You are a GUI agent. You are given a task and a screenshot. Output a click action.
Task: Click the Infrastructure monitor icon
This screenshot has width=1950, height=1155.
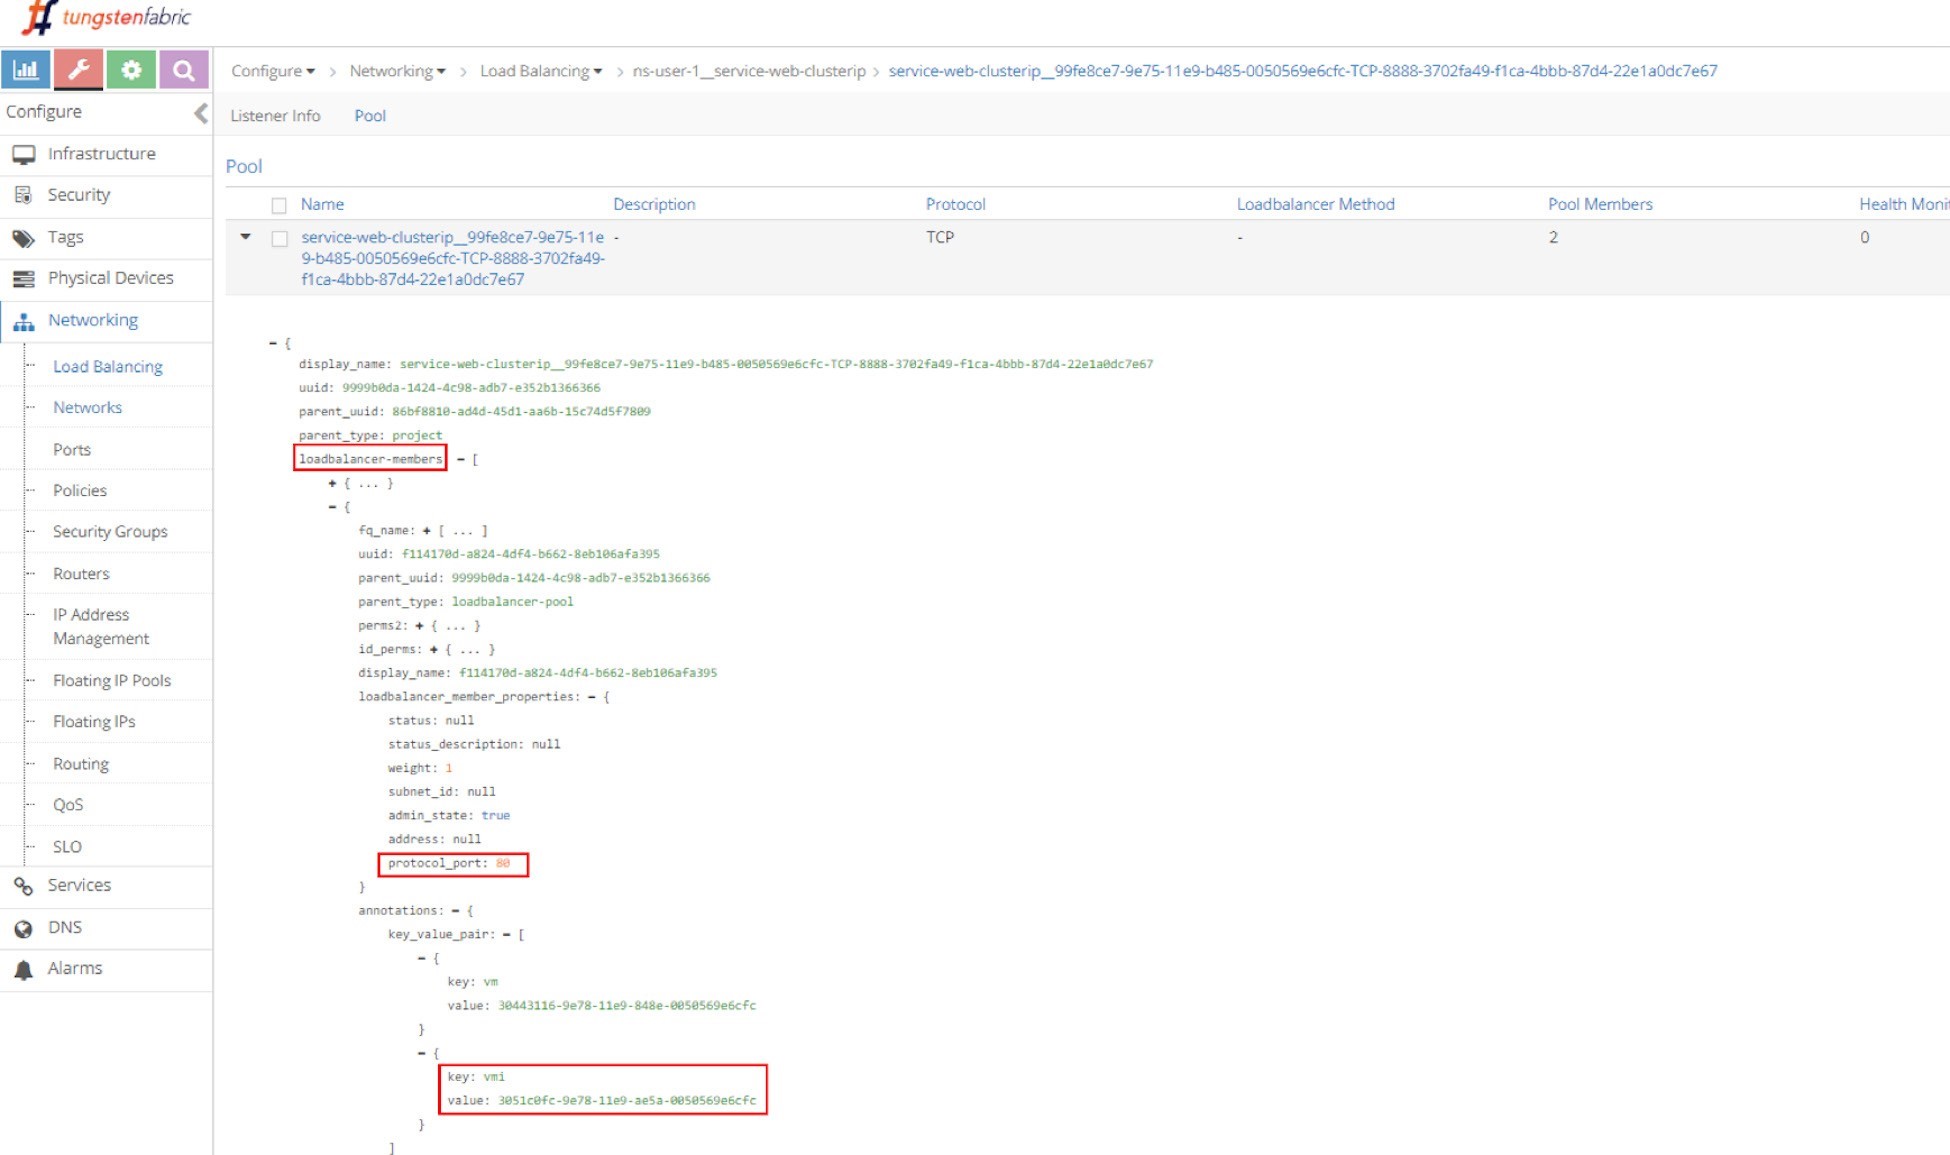(x=23, y=154)
